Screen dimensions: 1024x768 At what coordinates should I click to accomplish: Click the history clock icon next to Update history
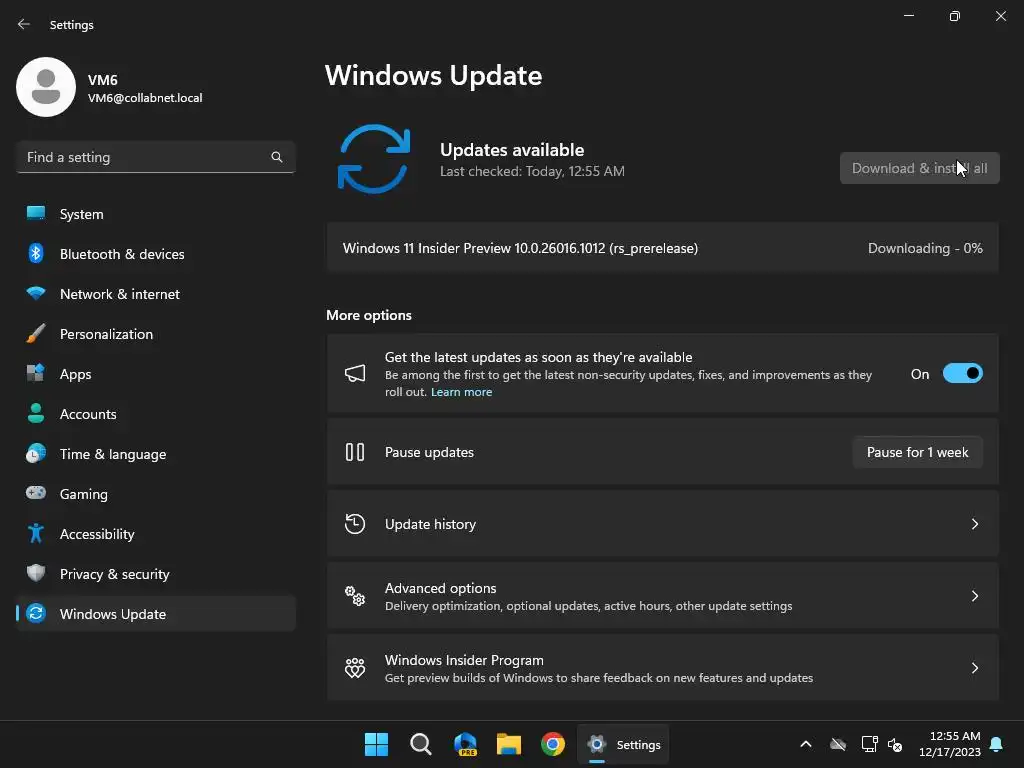(x=355, y=524)
